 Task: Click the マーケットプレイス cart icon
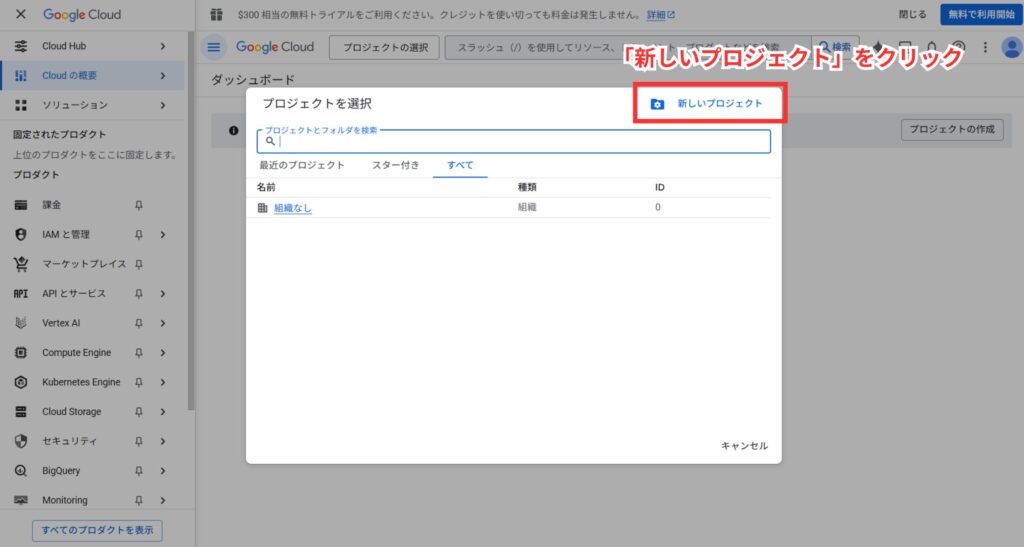(x=21, y=264)
